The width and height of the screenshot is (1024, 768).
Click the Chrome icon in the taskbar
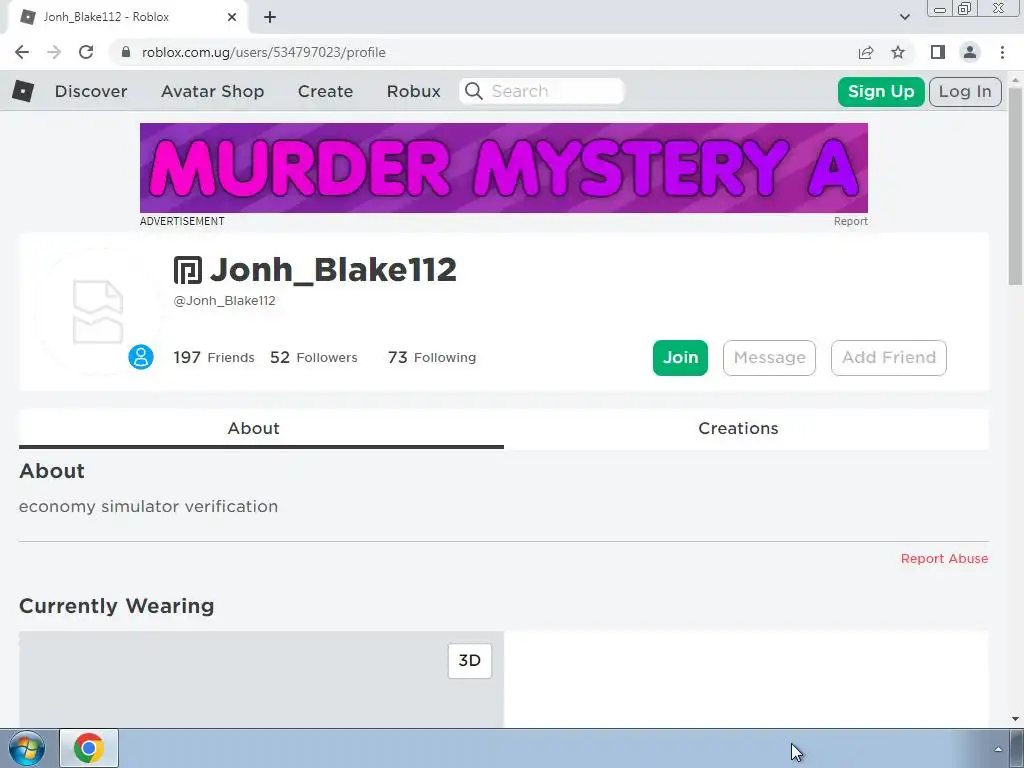(89, 748)
